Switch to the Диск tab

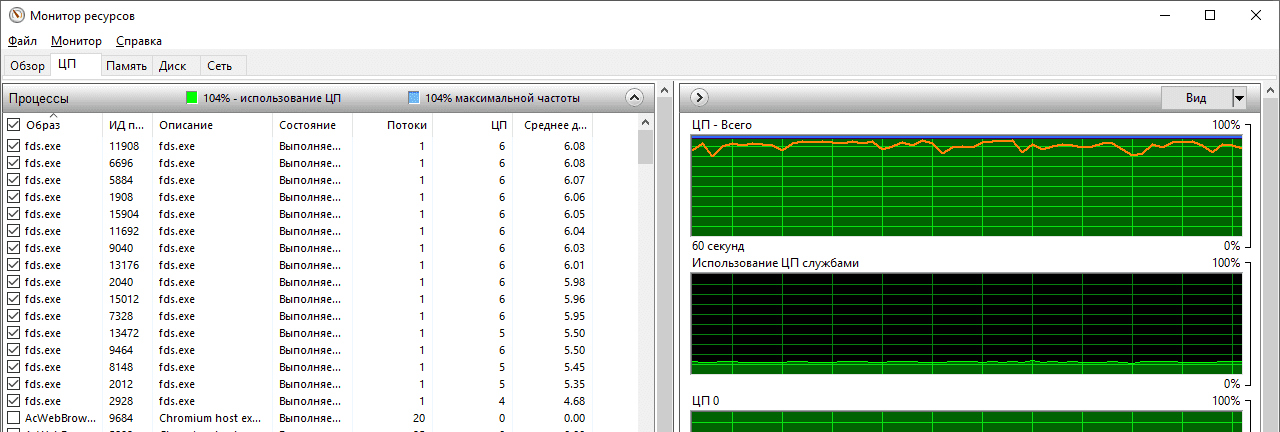pos(173,66)
